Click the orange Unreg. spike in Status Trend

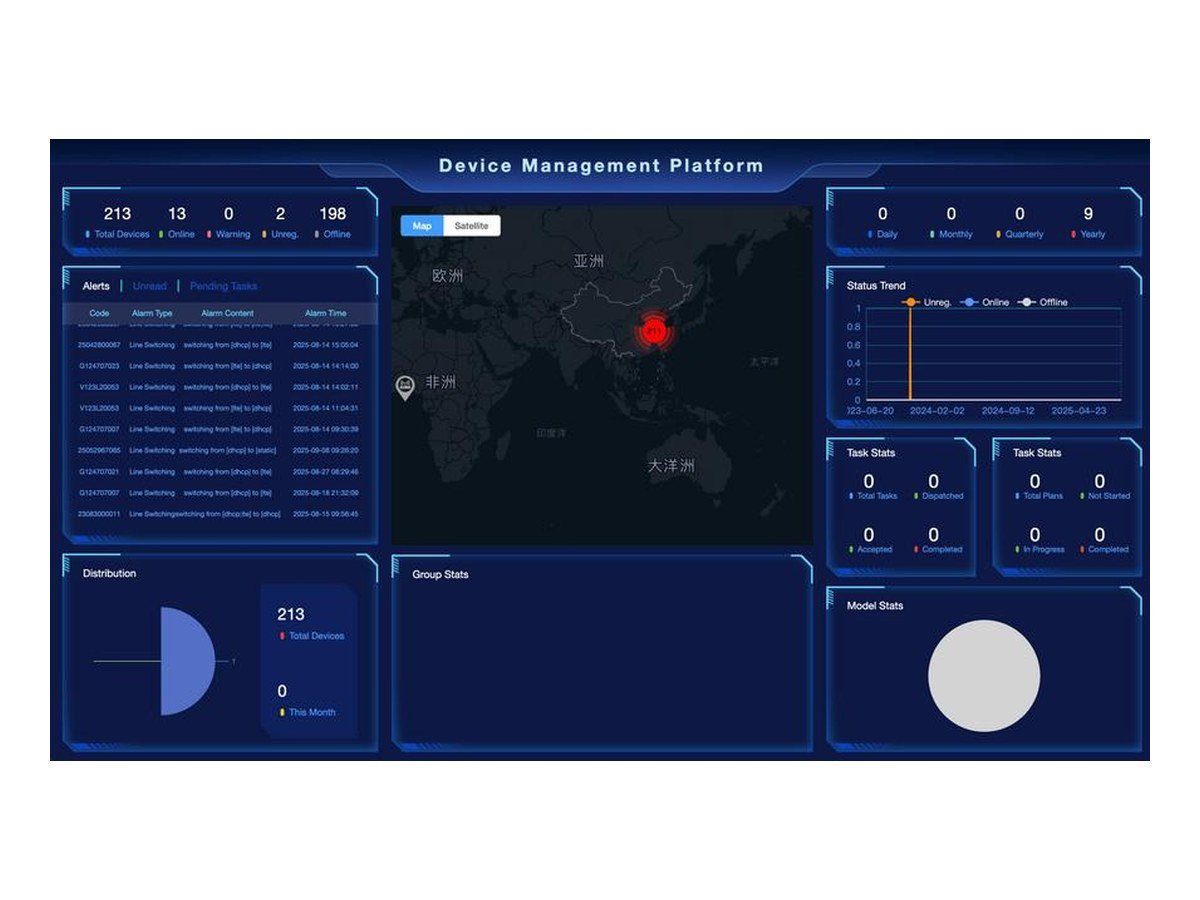(x=910, y=354)
